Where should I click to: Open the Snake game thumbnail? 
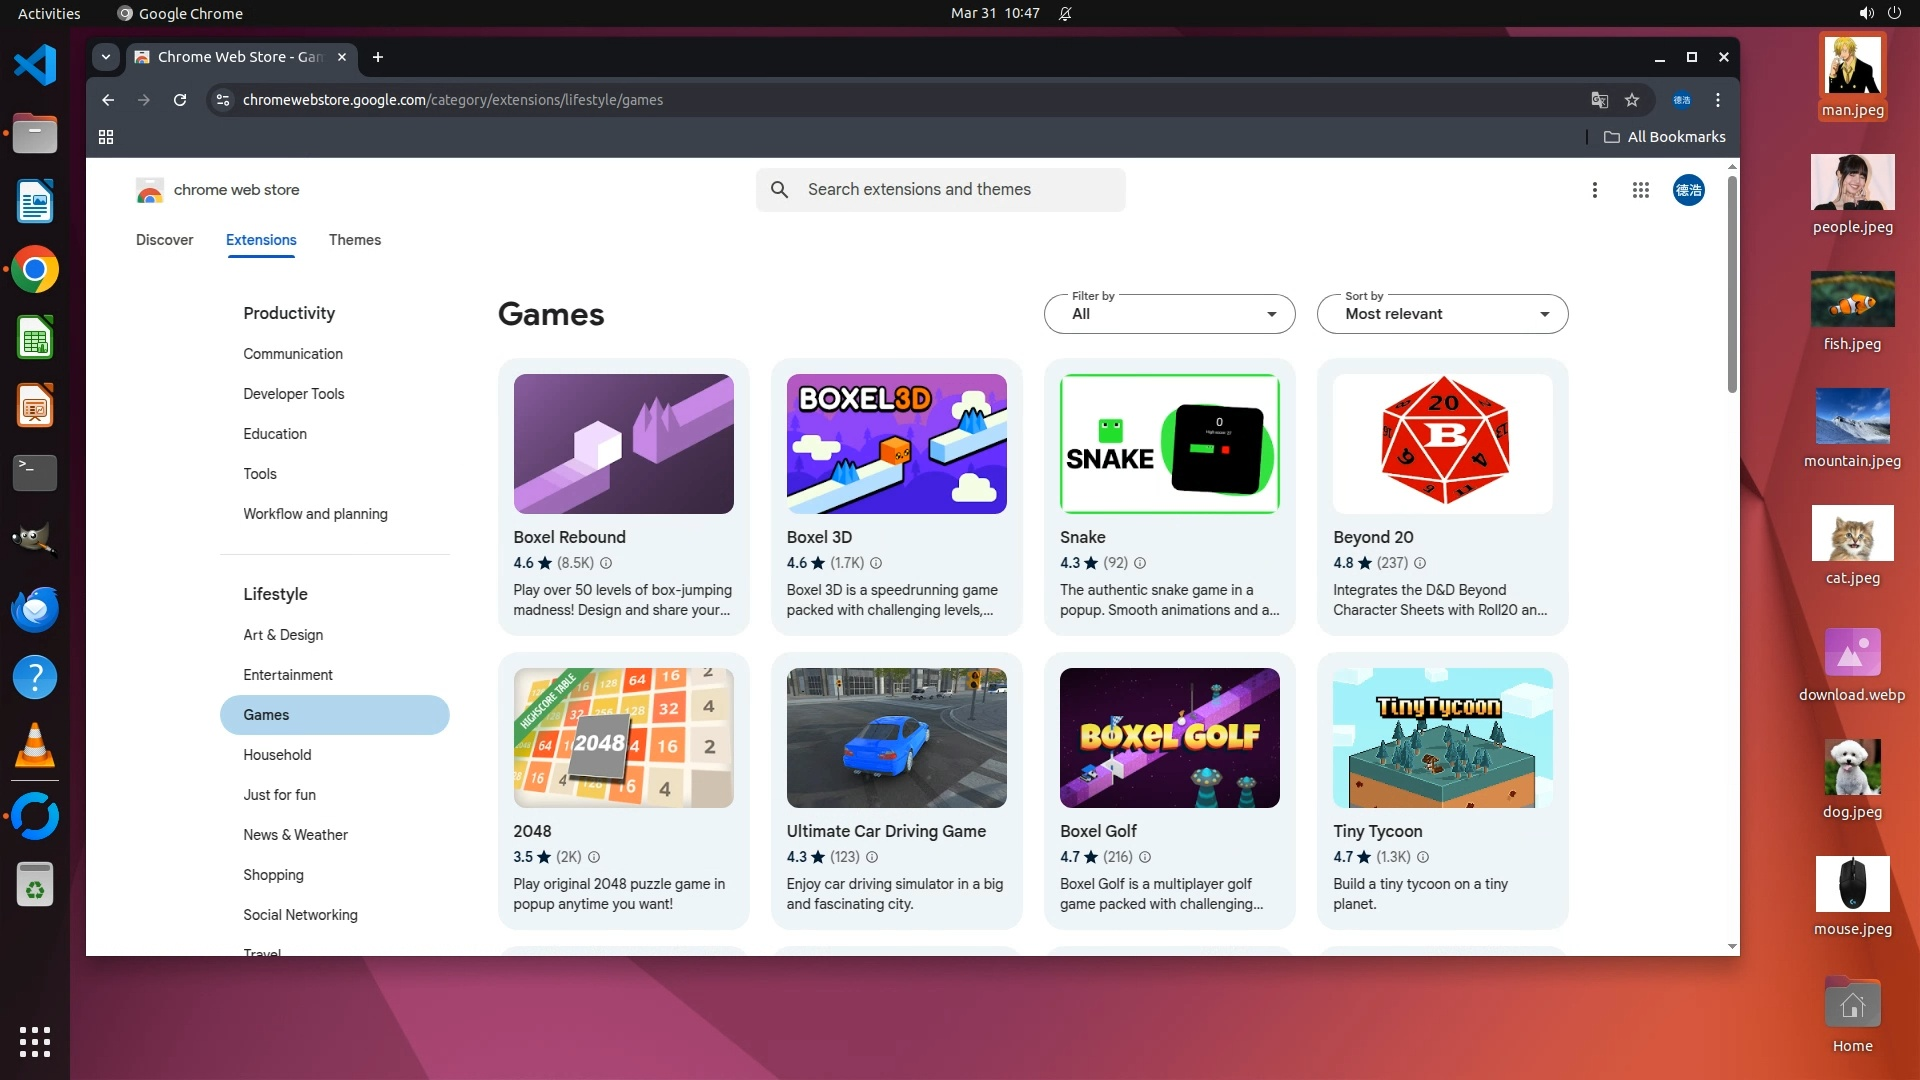point(1169,444)
